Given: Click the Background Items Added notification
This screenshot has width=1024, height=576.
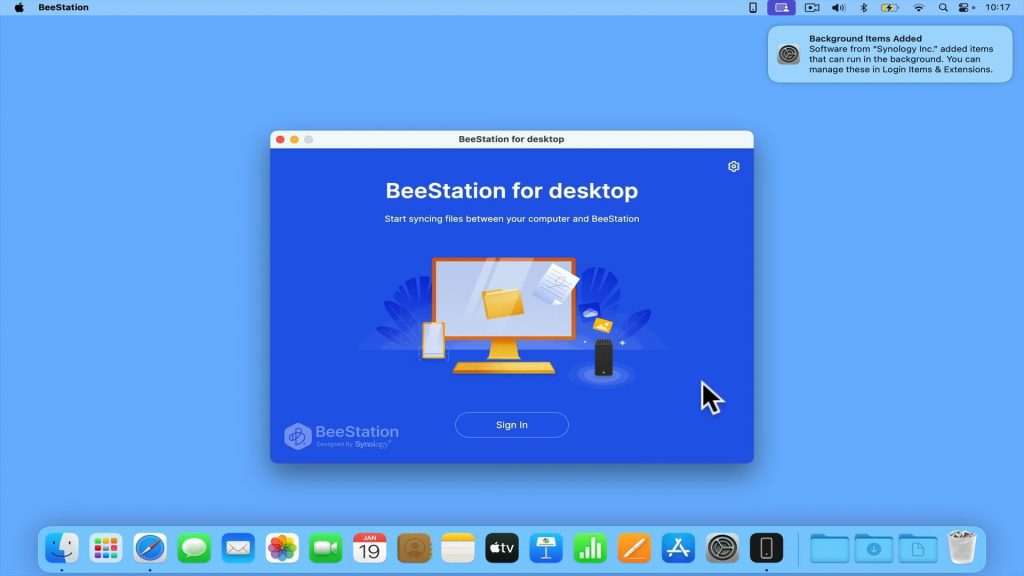Looking at the screenshot, I should 890,54.
